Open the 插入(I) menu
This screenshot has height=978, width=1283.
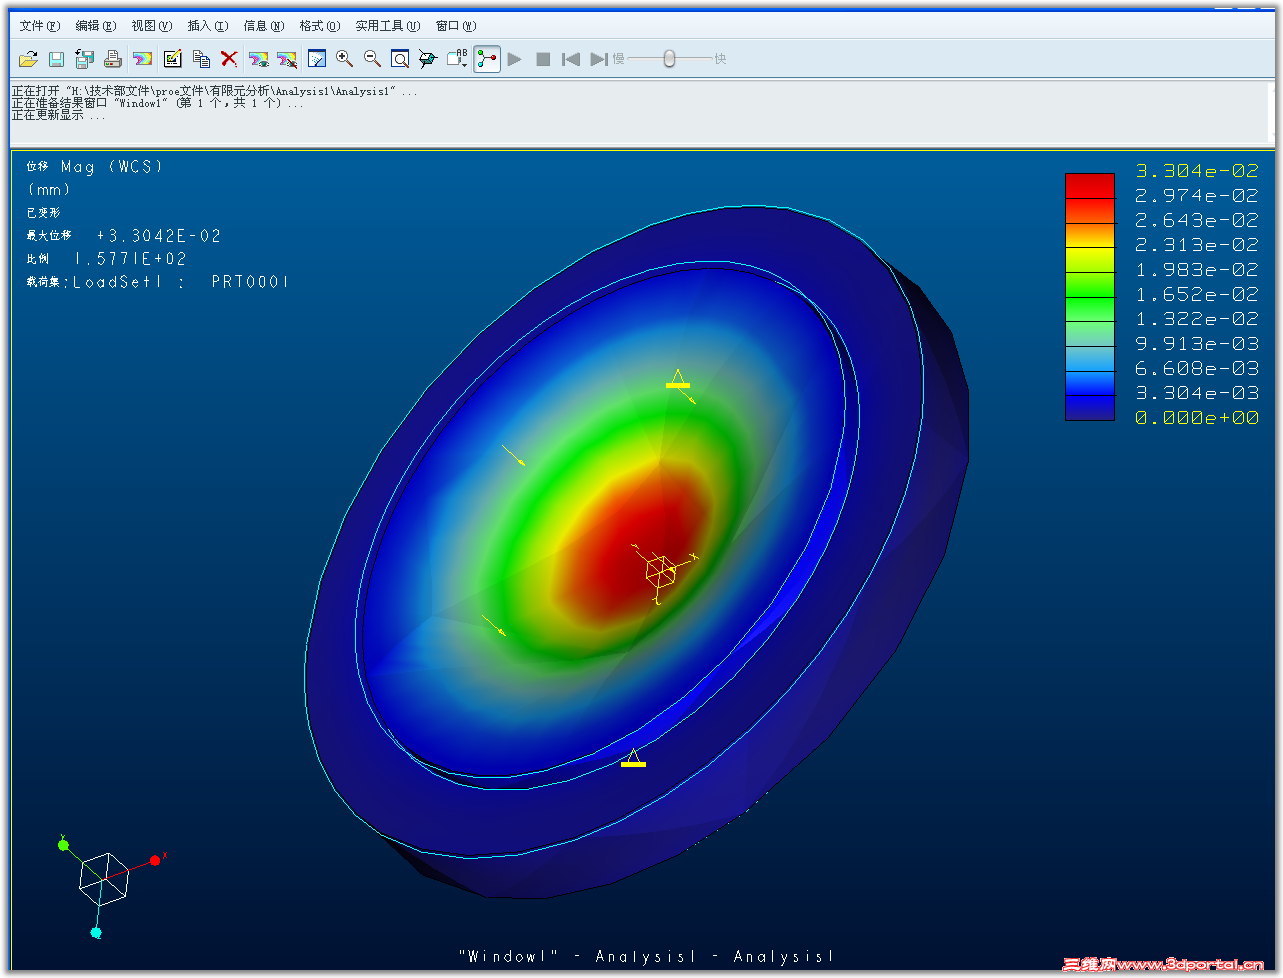208,26
